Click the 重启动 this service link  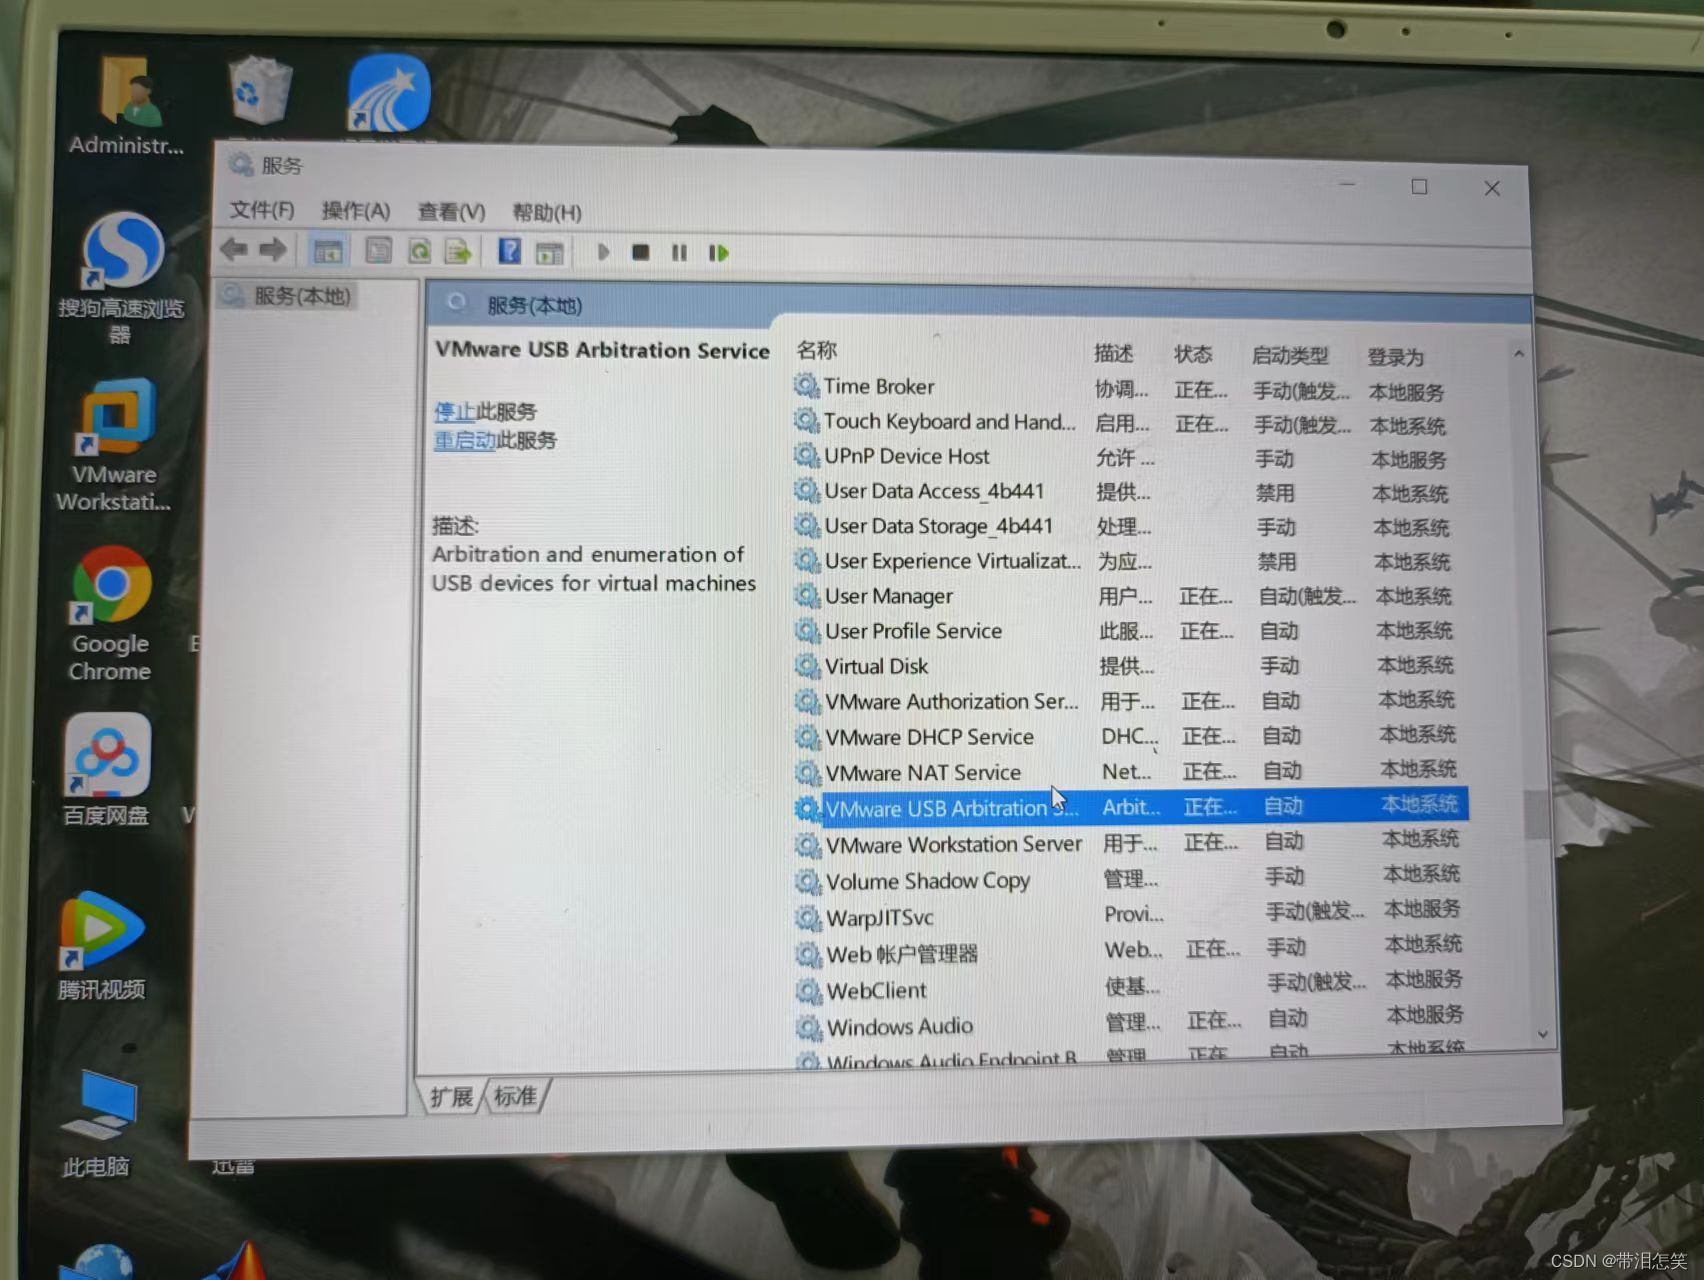(x=465, y=440)
